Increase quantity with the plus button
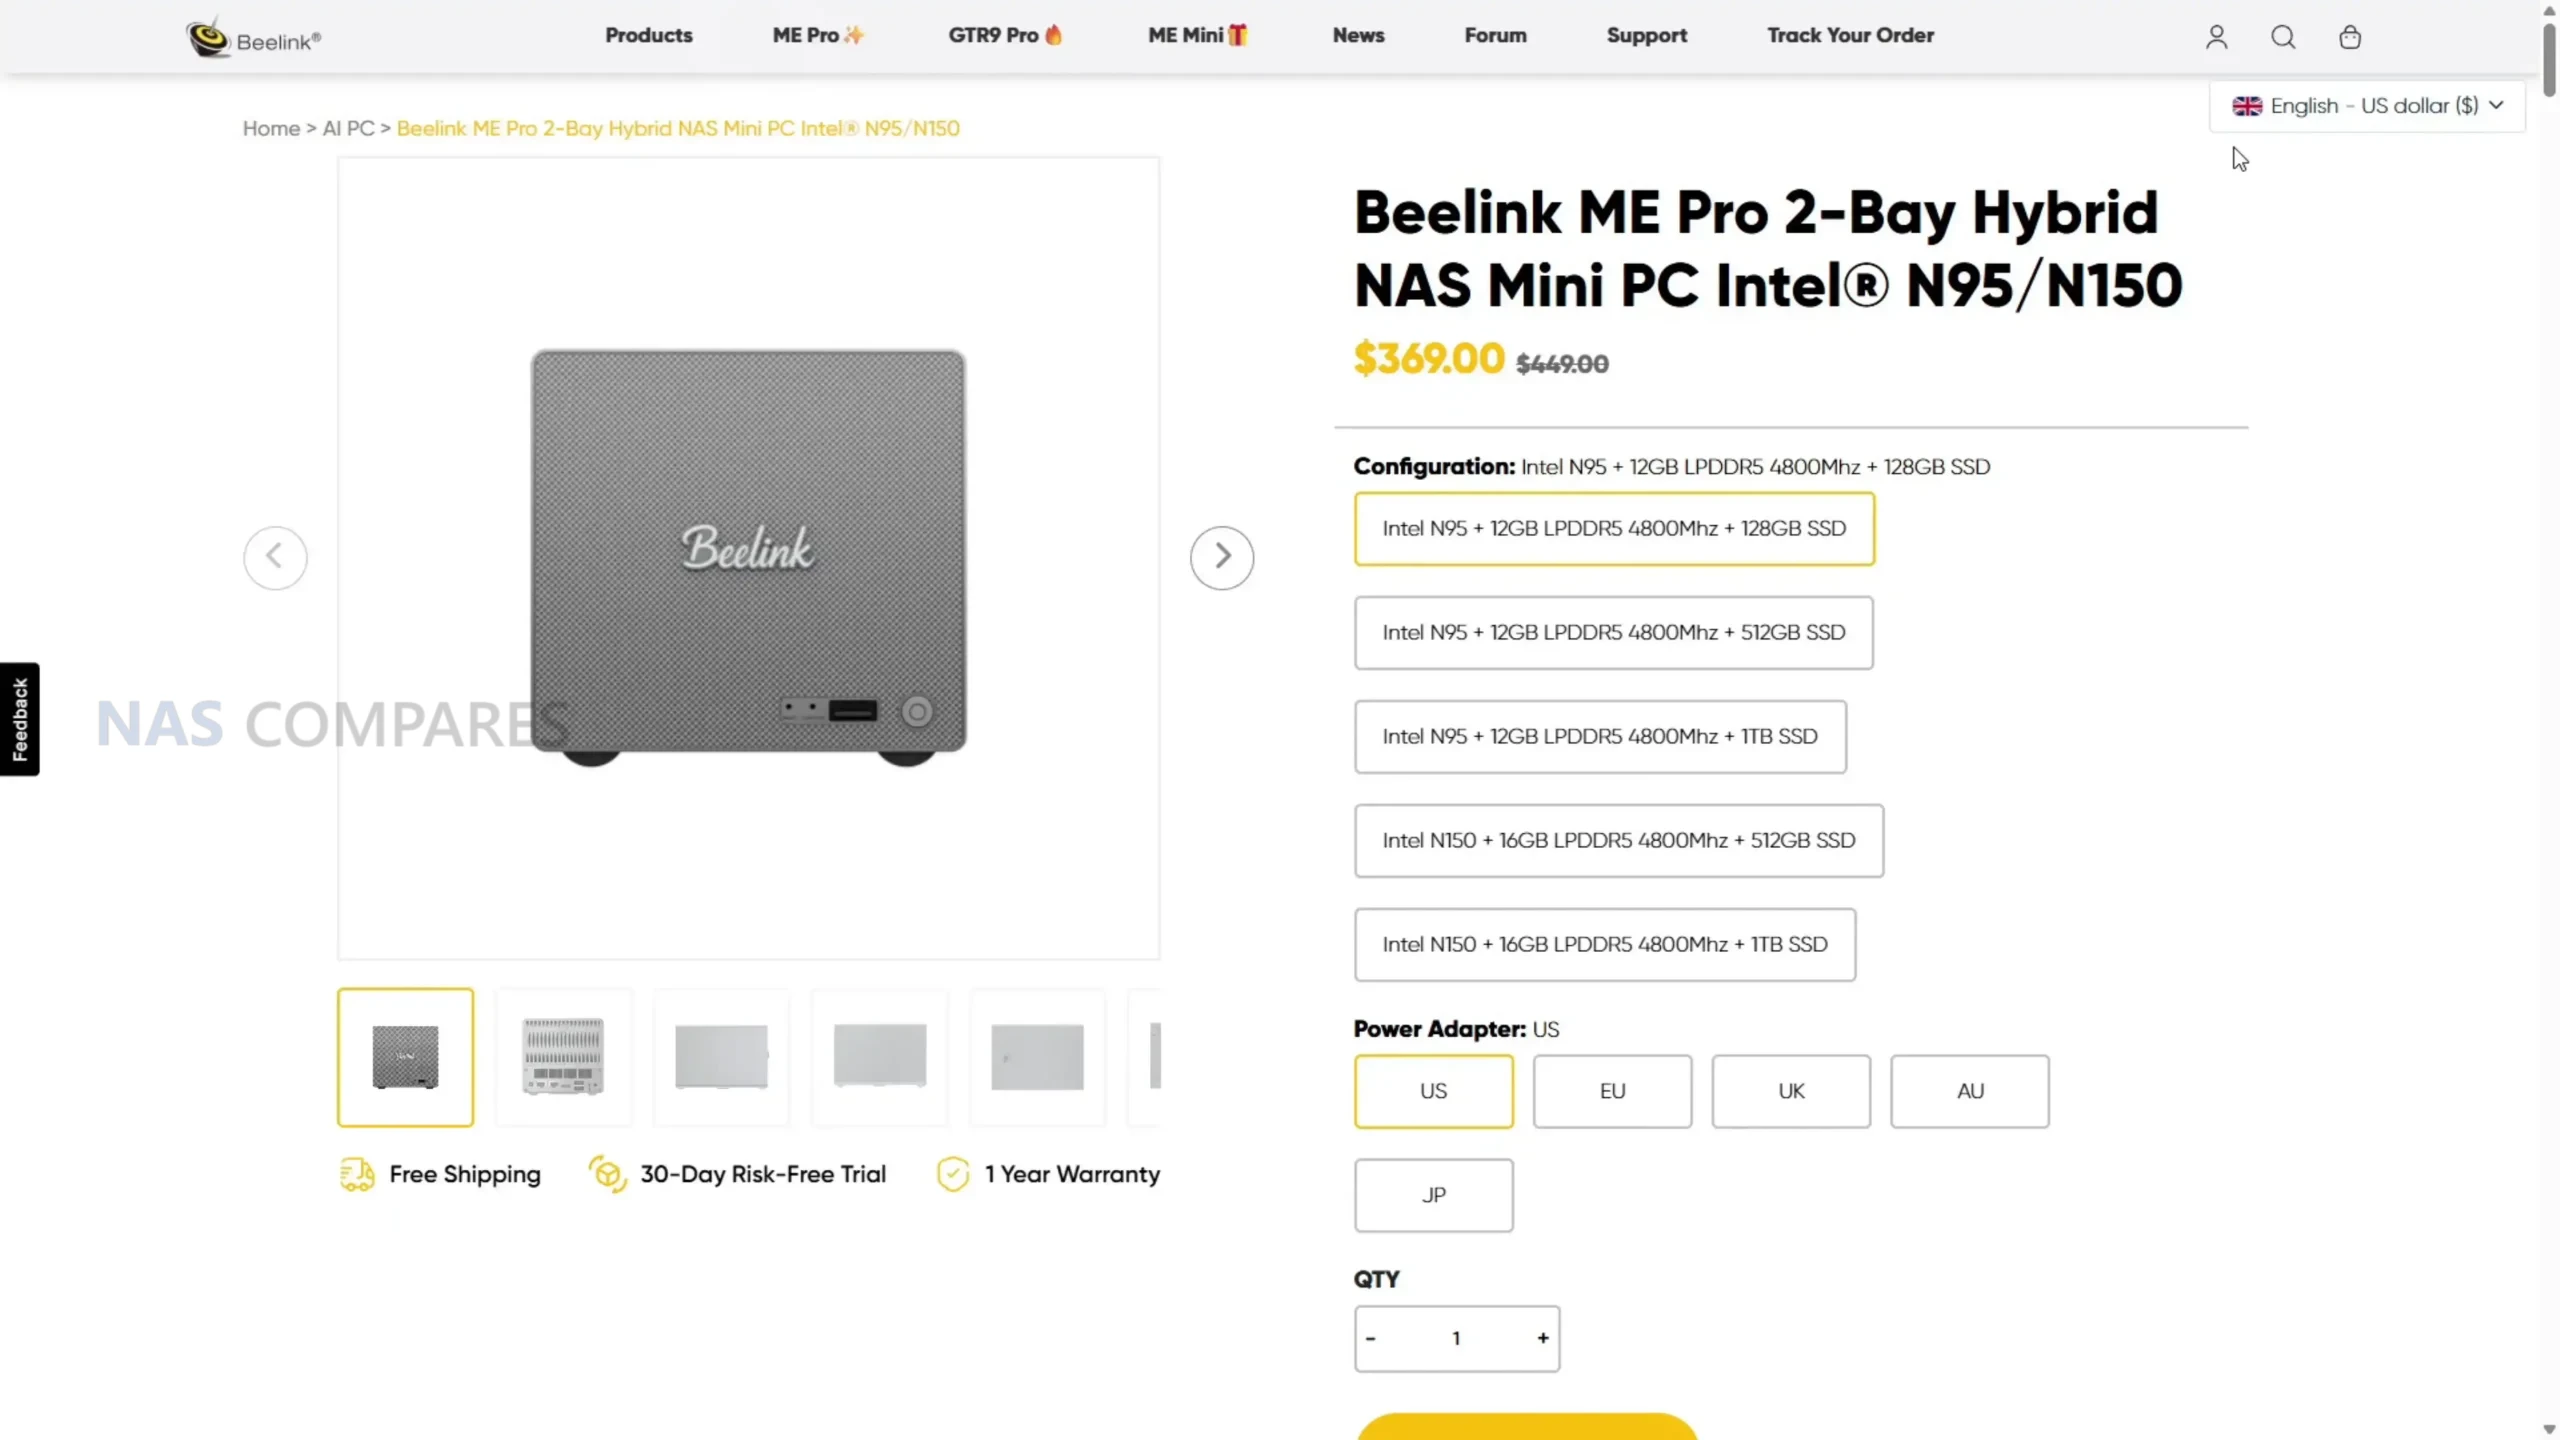 click(1543, 1338)
